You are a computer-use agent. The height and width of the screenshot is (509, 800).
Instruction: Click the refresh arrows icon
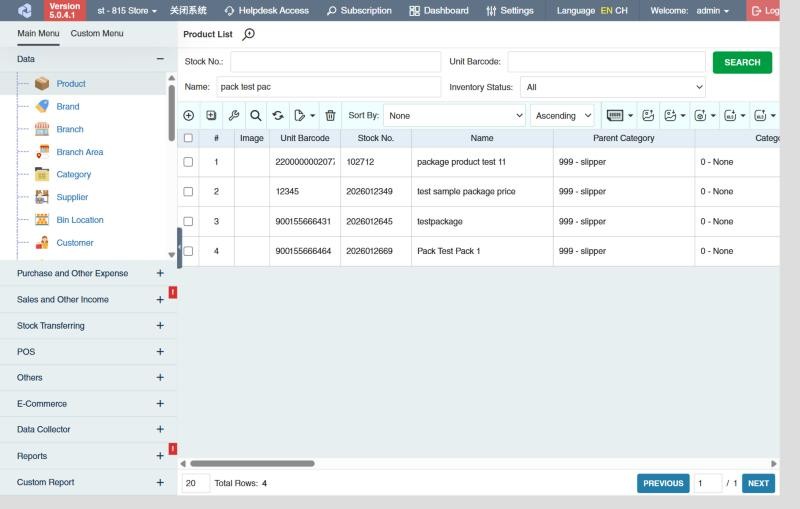[278, 116]
